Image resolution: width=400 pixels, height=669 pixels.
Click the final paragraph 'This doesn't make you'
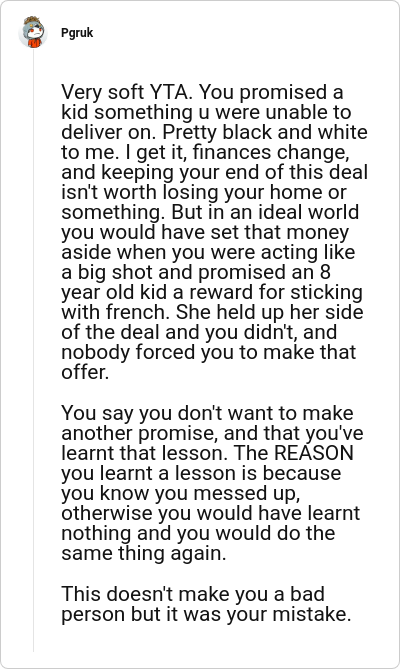pyautogui.click(x=206, y=604)
